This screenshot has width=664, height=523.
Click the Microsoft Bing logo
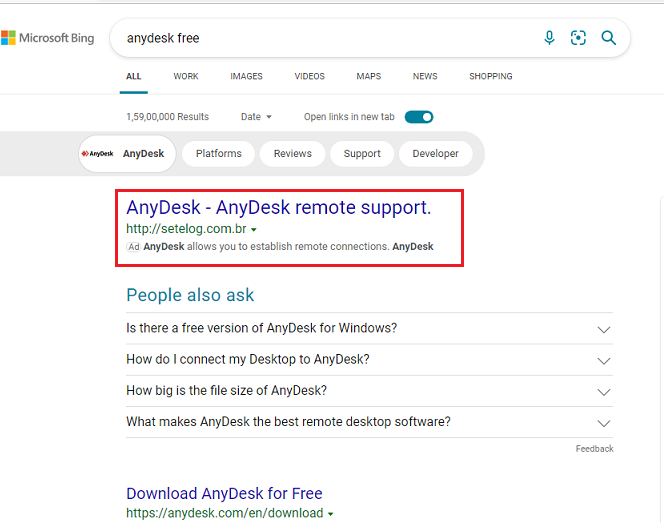click(x=48, y=38)
